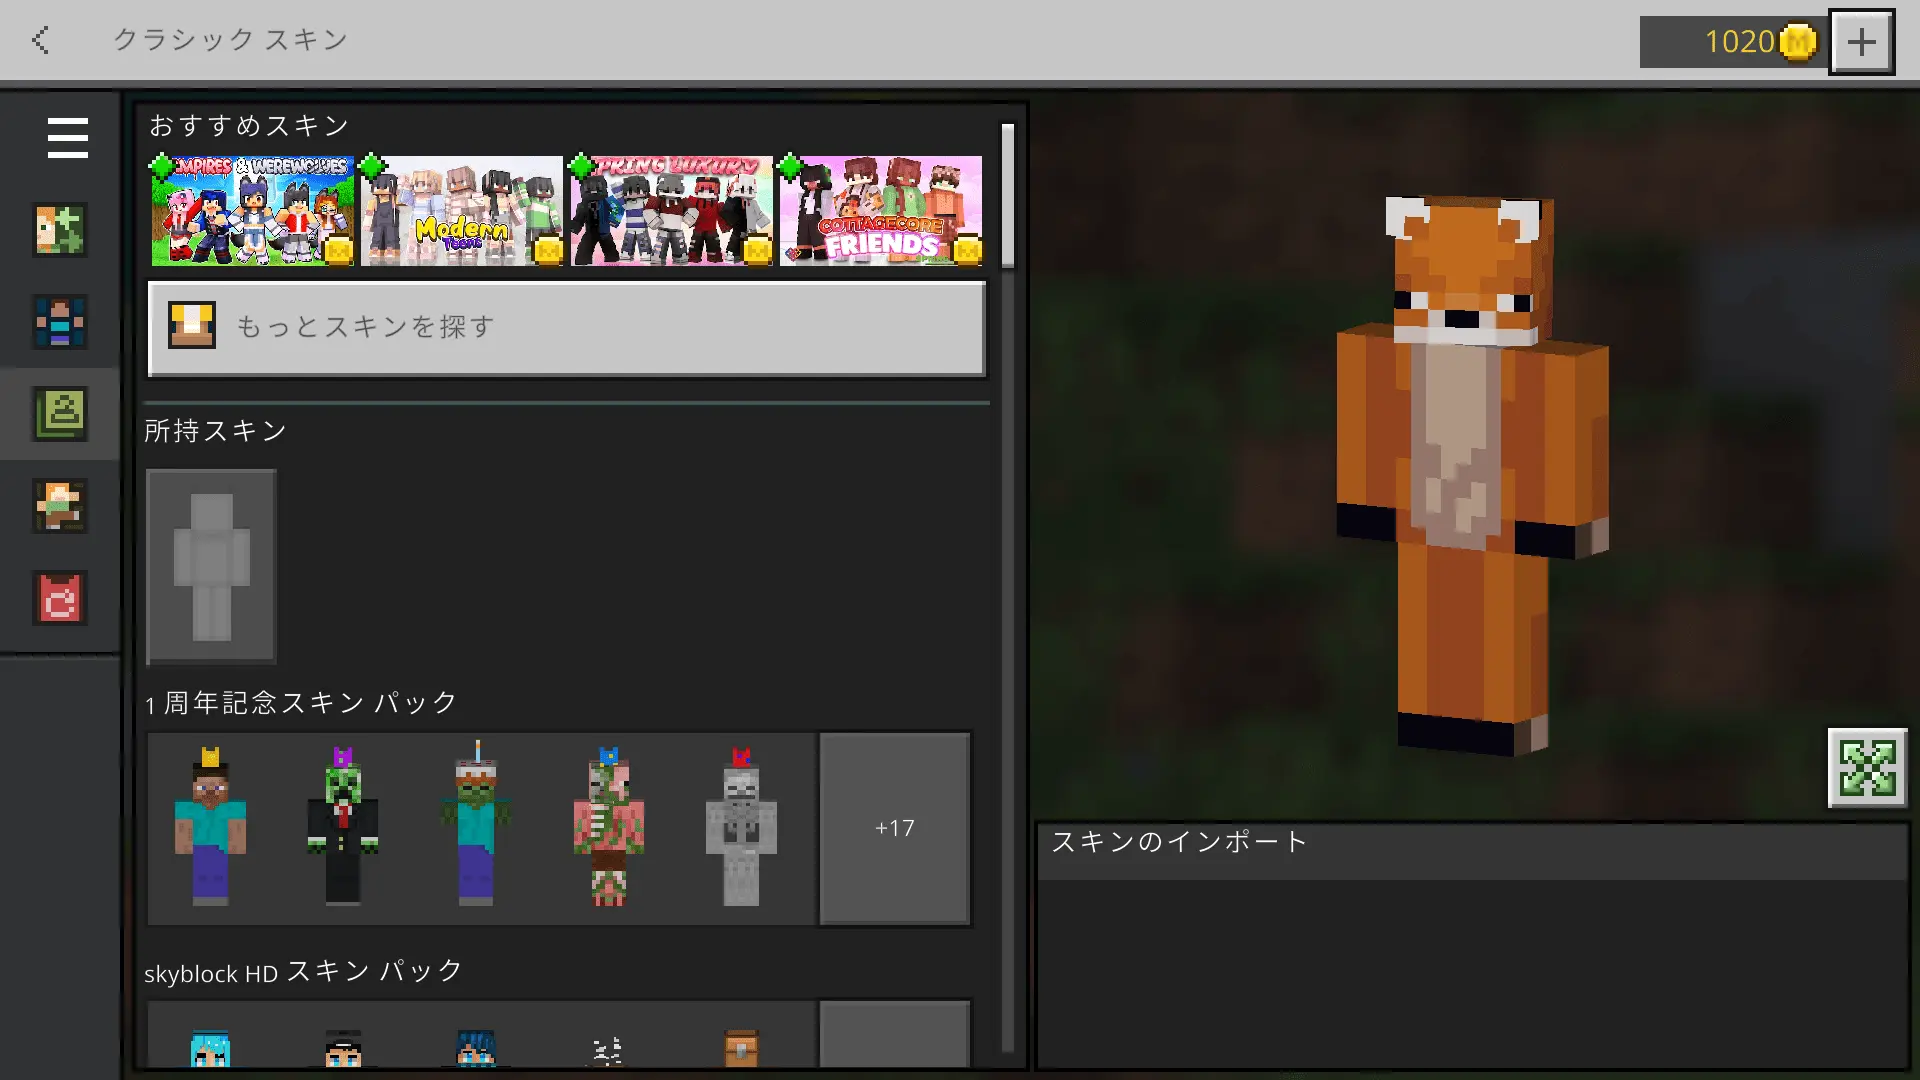Viewport: 1920px width, 1080px height.
Task: Expand the +17 more anniversary skins
Action: click(894, 829)
